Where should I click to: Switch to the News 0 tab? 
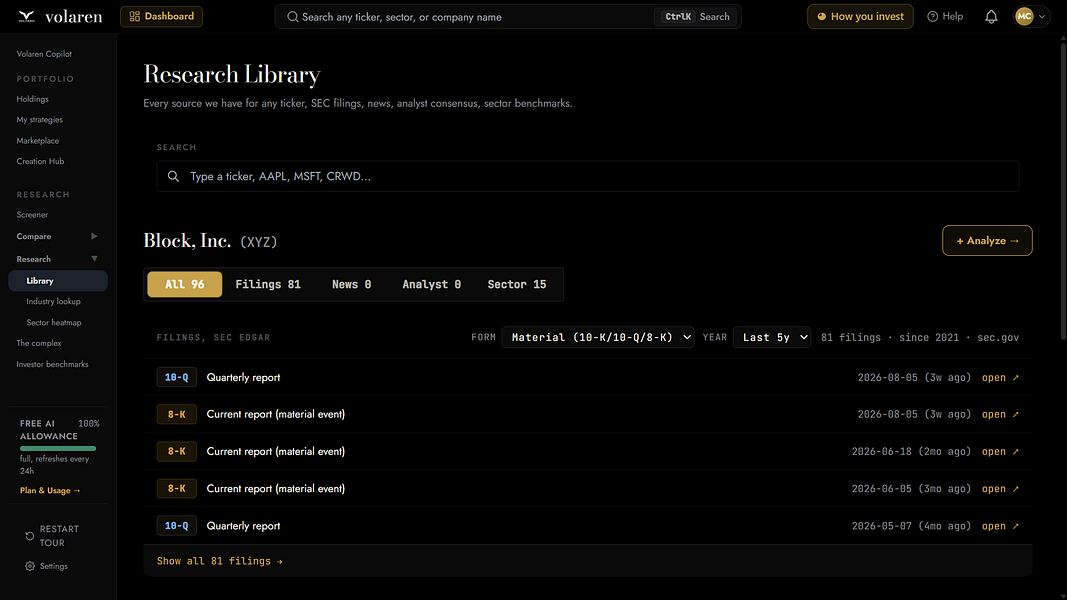352,284
